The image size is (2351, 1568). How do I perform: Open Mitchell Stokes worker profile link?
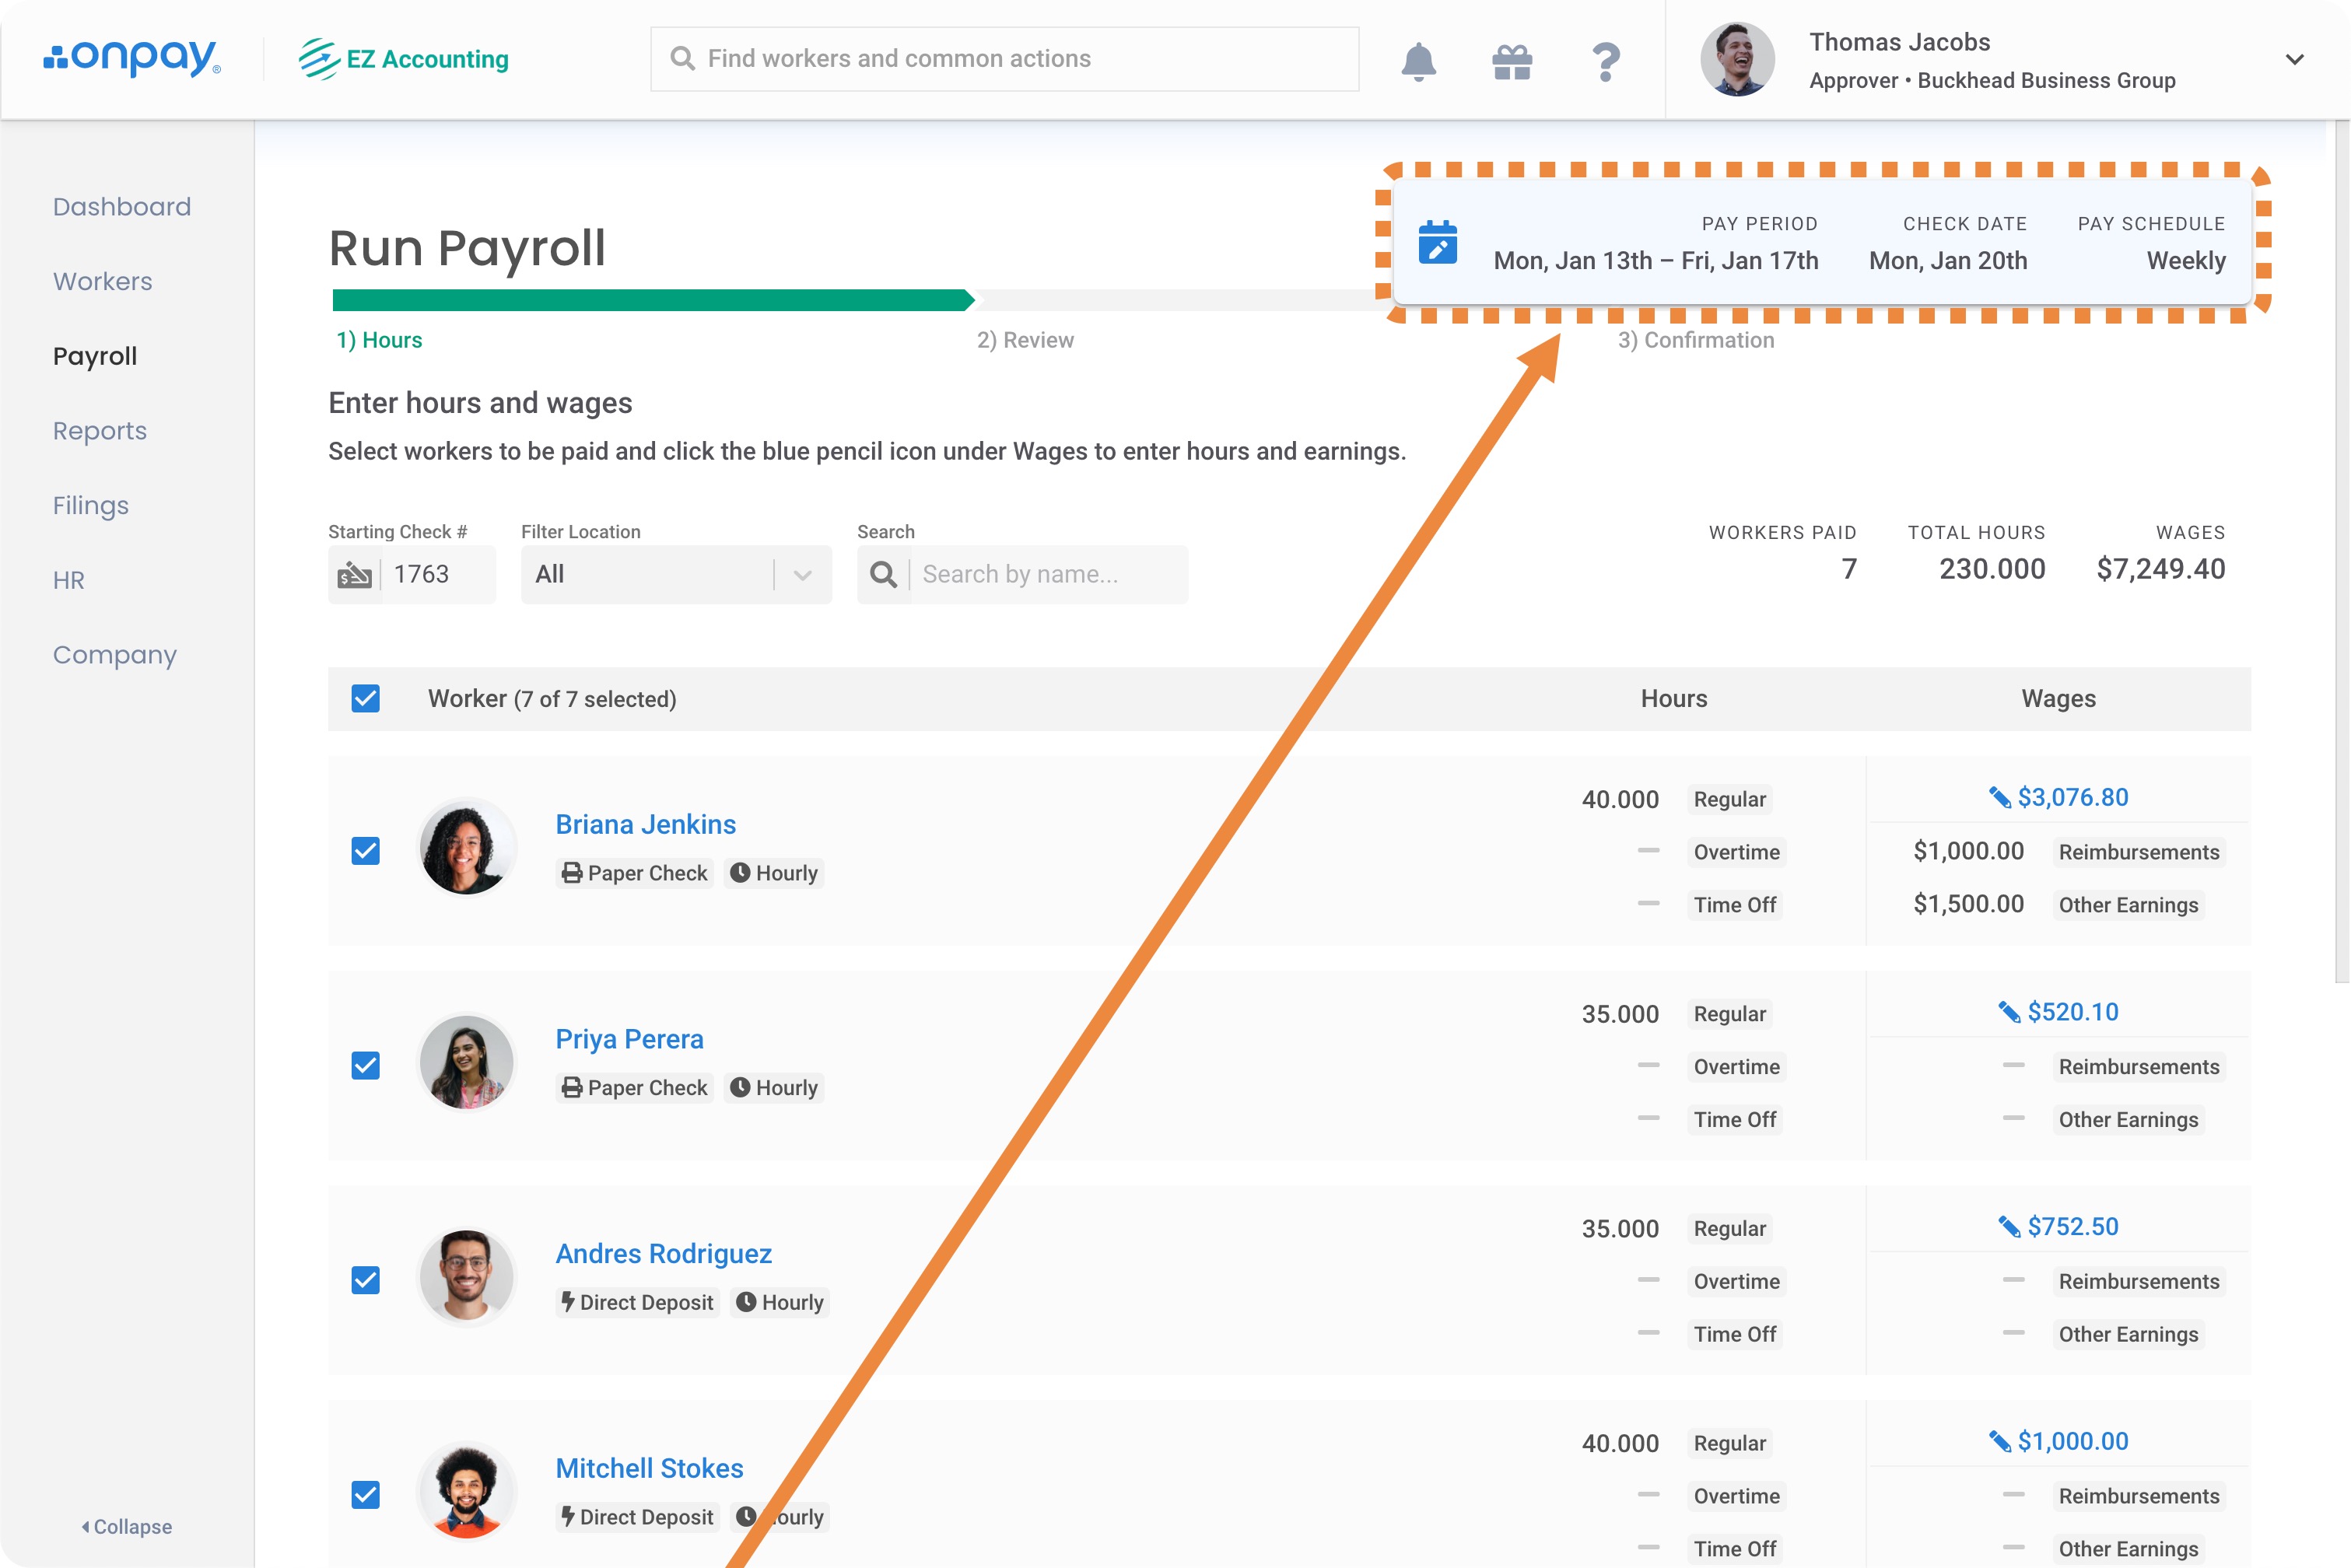click(x=649, y=1468)
